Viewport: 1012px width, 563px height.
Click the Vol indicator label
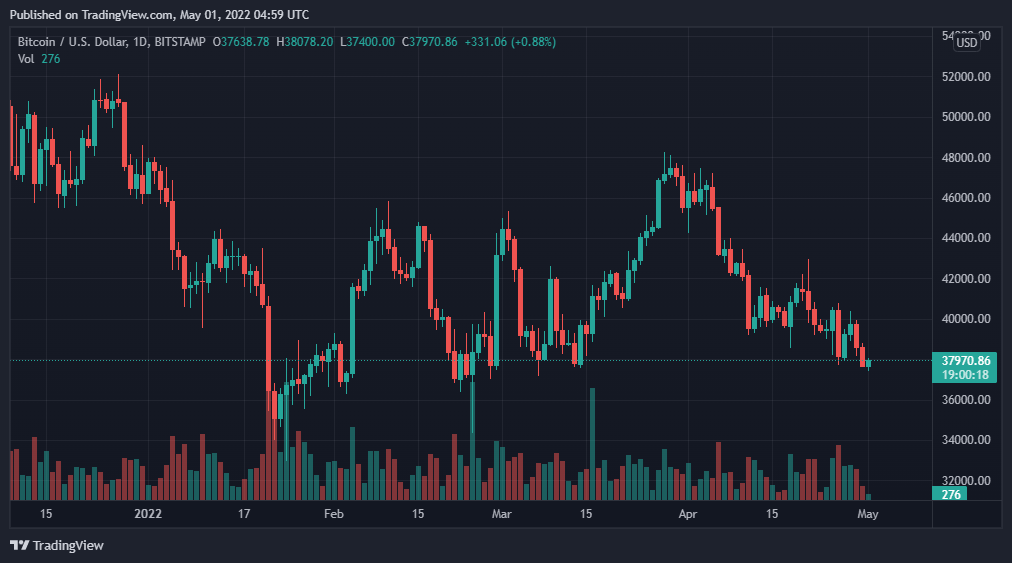(x=26, y=59)
